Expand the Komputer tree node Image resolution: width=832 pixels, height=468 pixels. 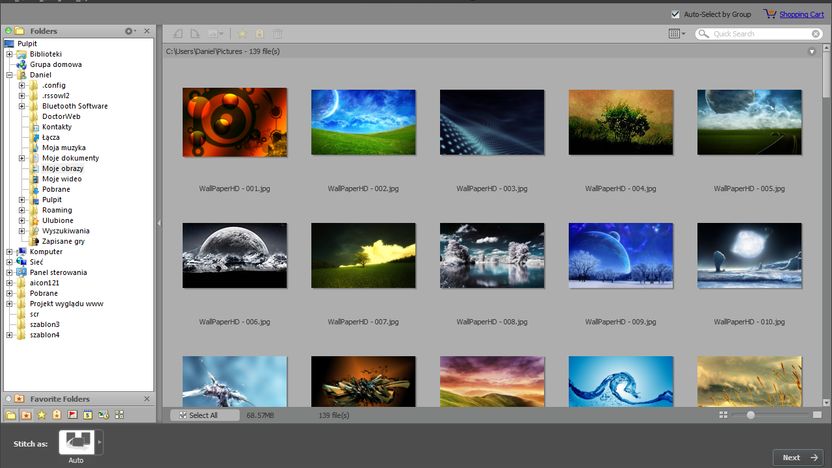coord(9,252)
